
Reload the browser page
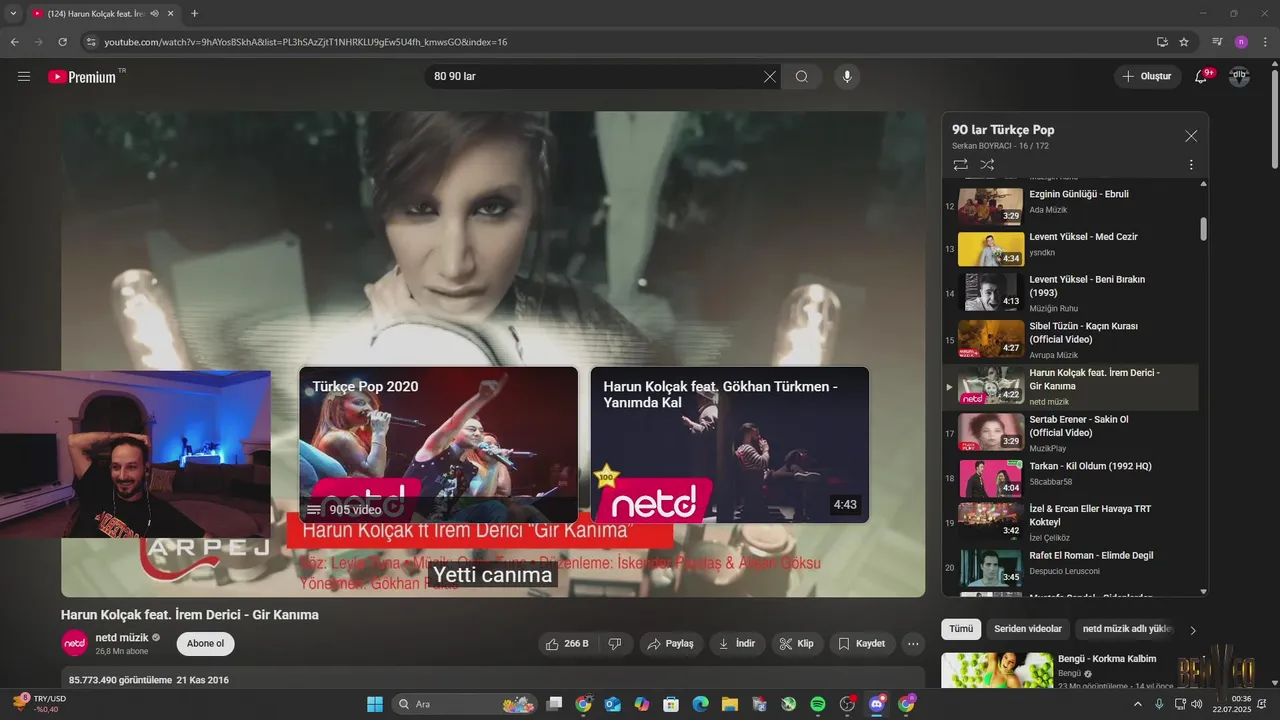click(62, 42)
